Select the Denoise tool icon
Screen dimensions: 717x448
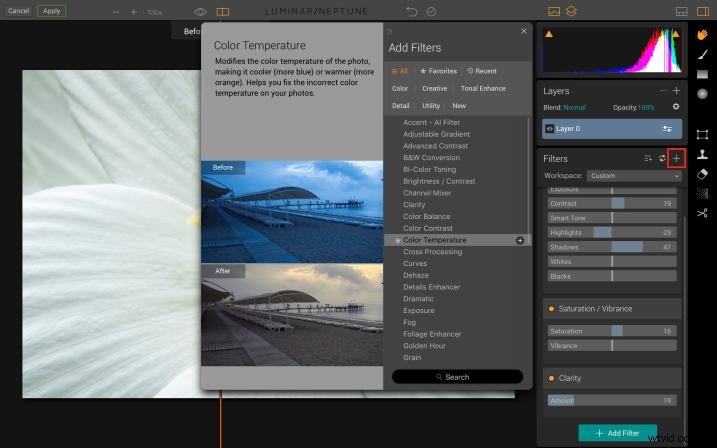(x=702, y=193)
